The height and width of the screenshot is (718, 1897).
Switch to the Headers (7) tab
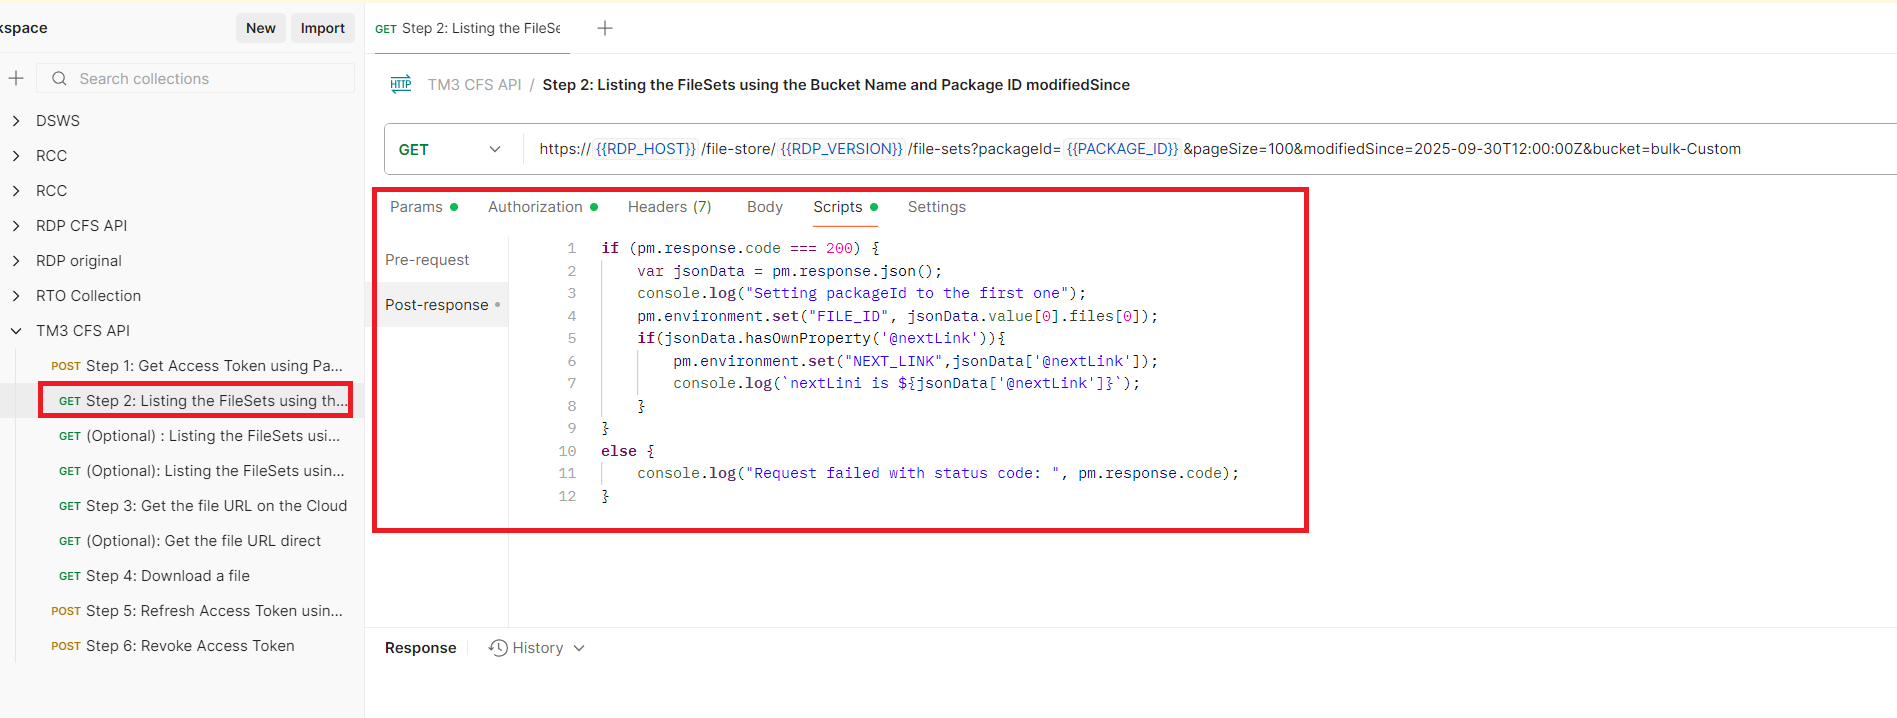669,207
